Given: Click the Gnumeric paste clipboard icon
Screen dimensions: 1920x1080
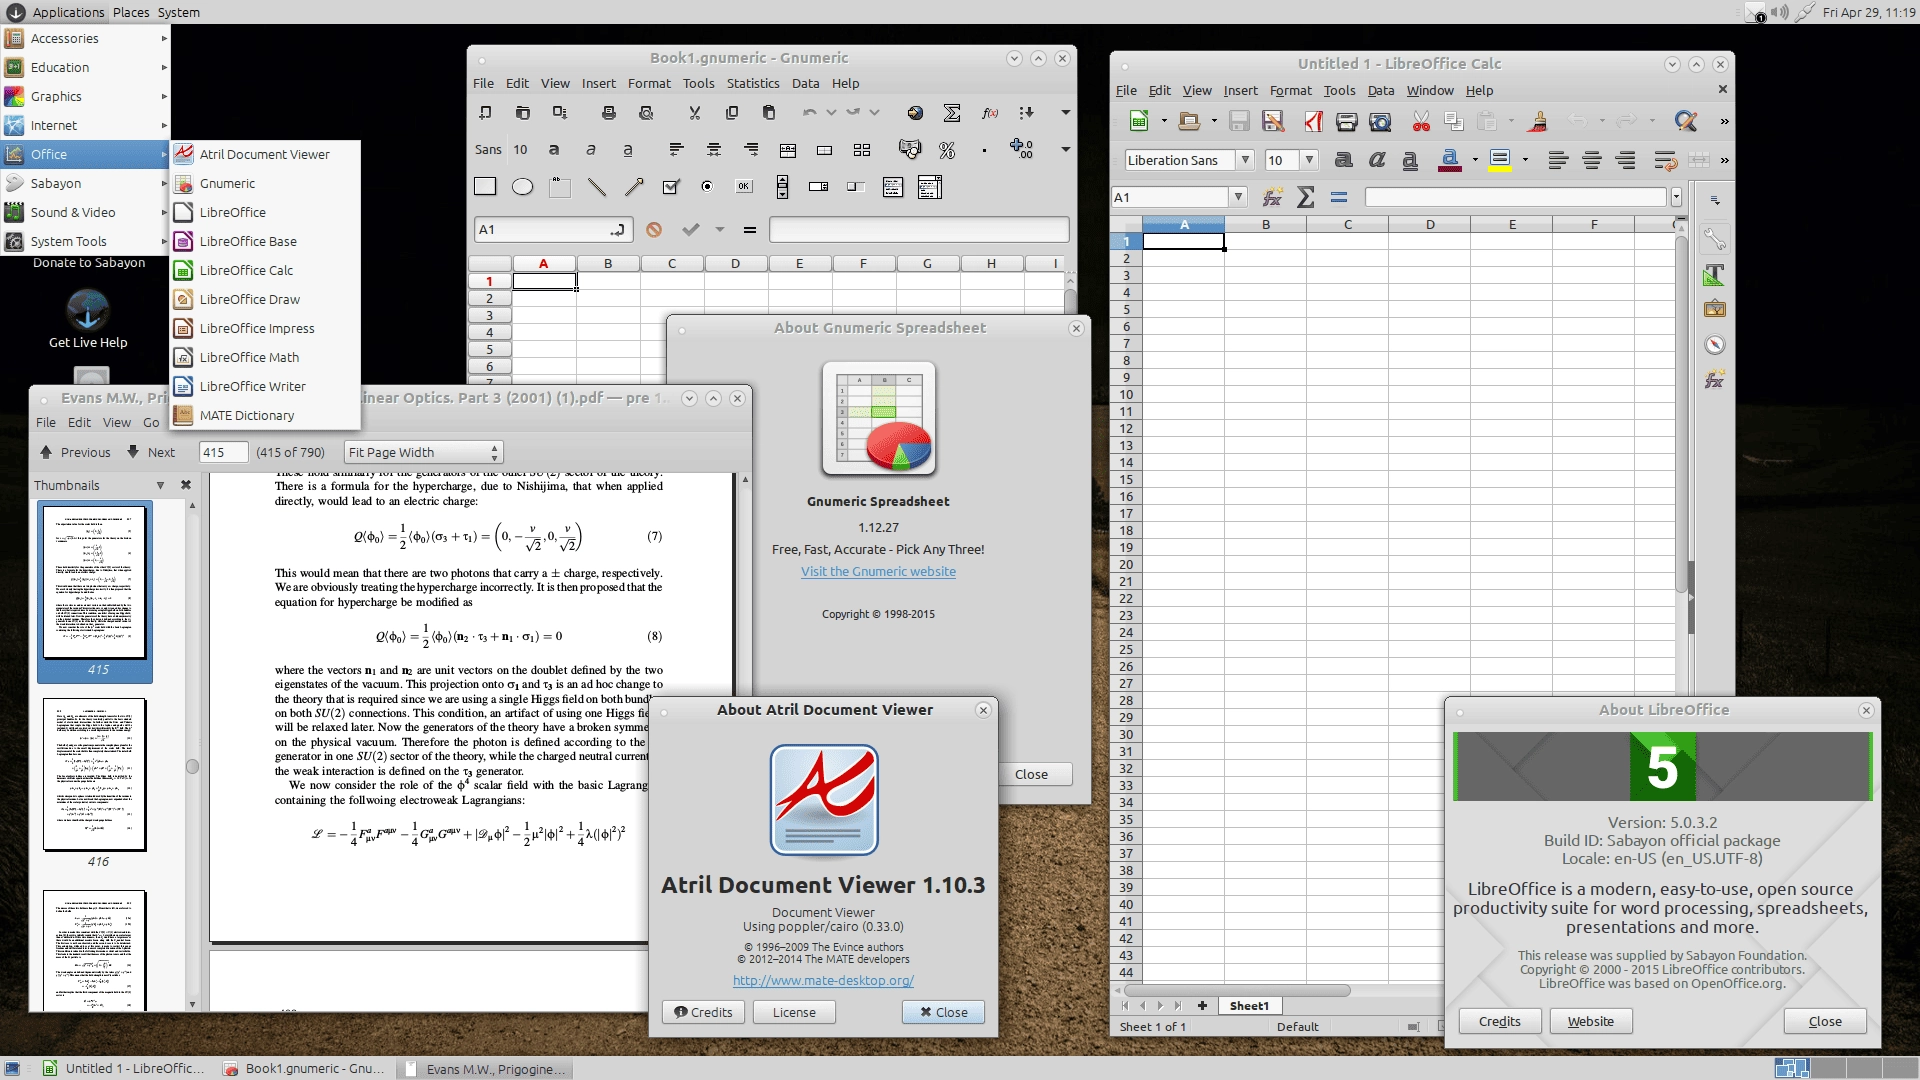Looking at the screenshot, I should [768, 113].
